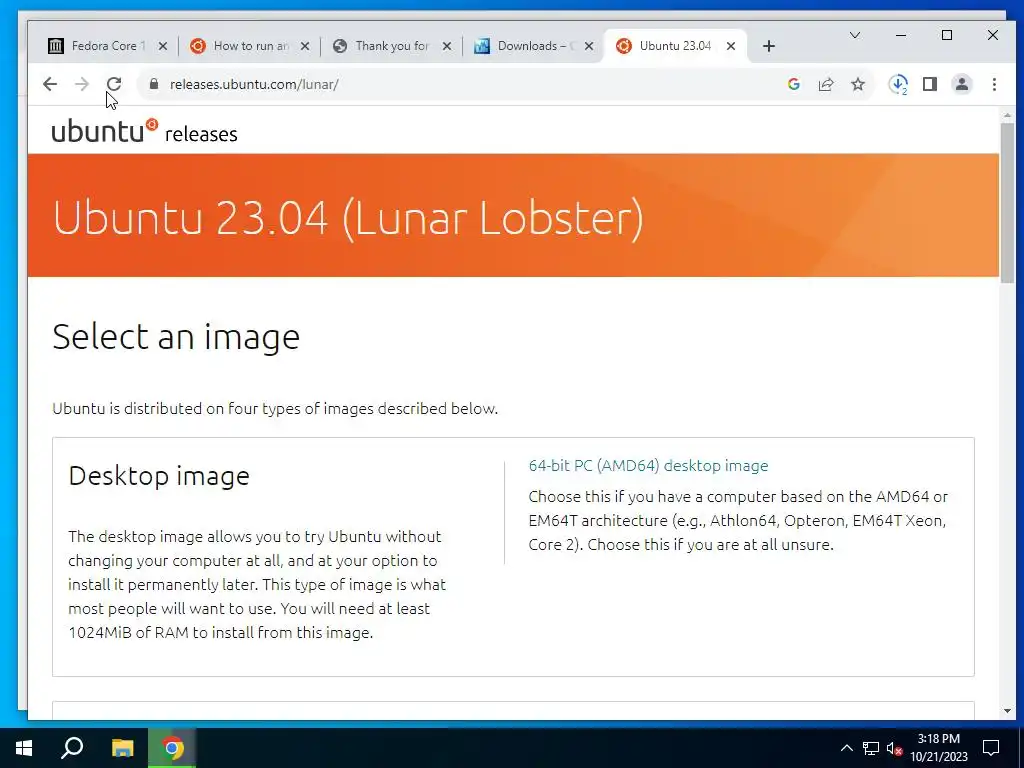Click the page's vertical scrollbar thumb

(1007, 202)
